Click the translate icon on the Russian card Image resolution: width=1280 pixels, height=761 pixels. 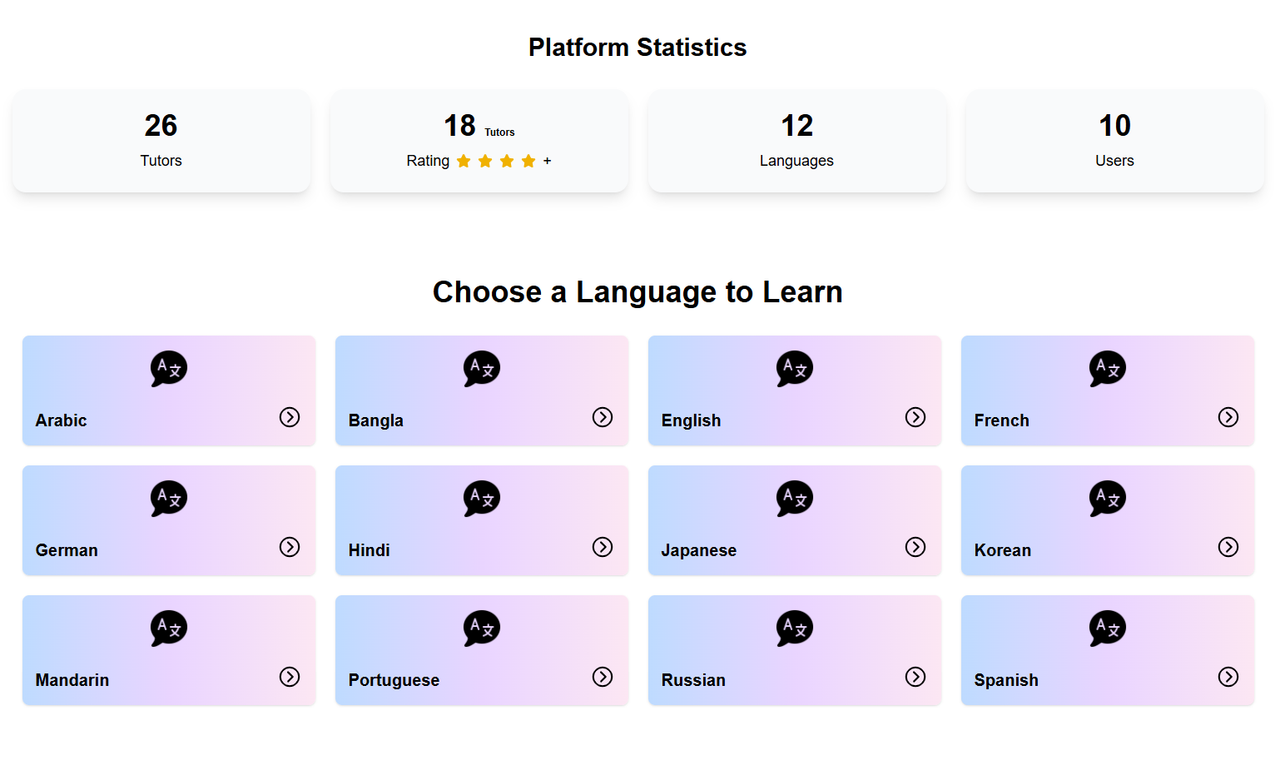click(795, 629)
